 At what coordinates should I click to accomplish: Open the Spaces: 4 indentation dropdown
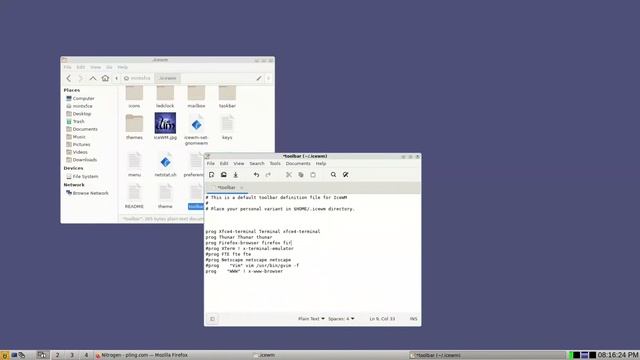coord(341,319)
